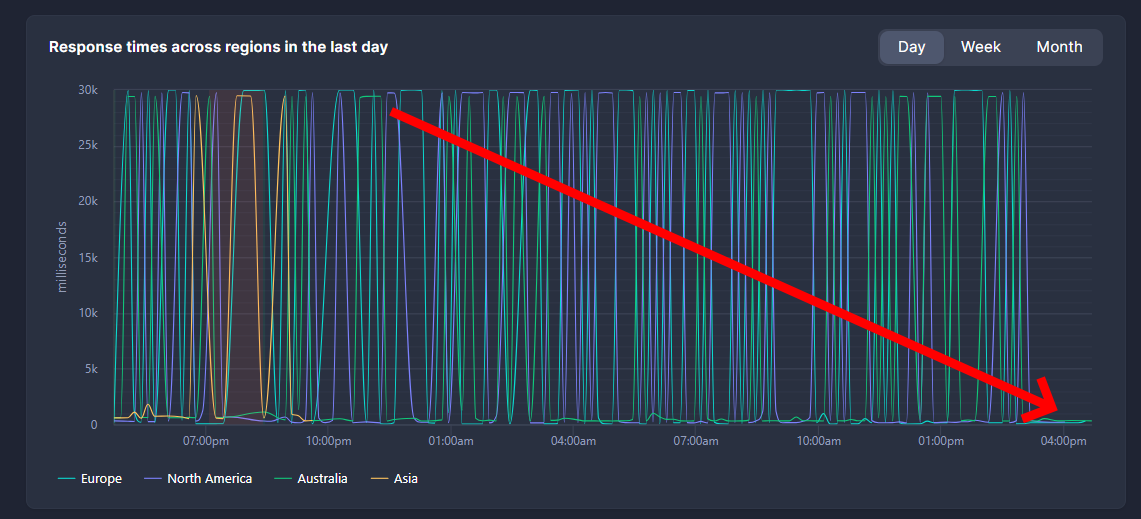Toggle the North America legend entry
The image size is (1141, 519).
(x=198, y=479)
